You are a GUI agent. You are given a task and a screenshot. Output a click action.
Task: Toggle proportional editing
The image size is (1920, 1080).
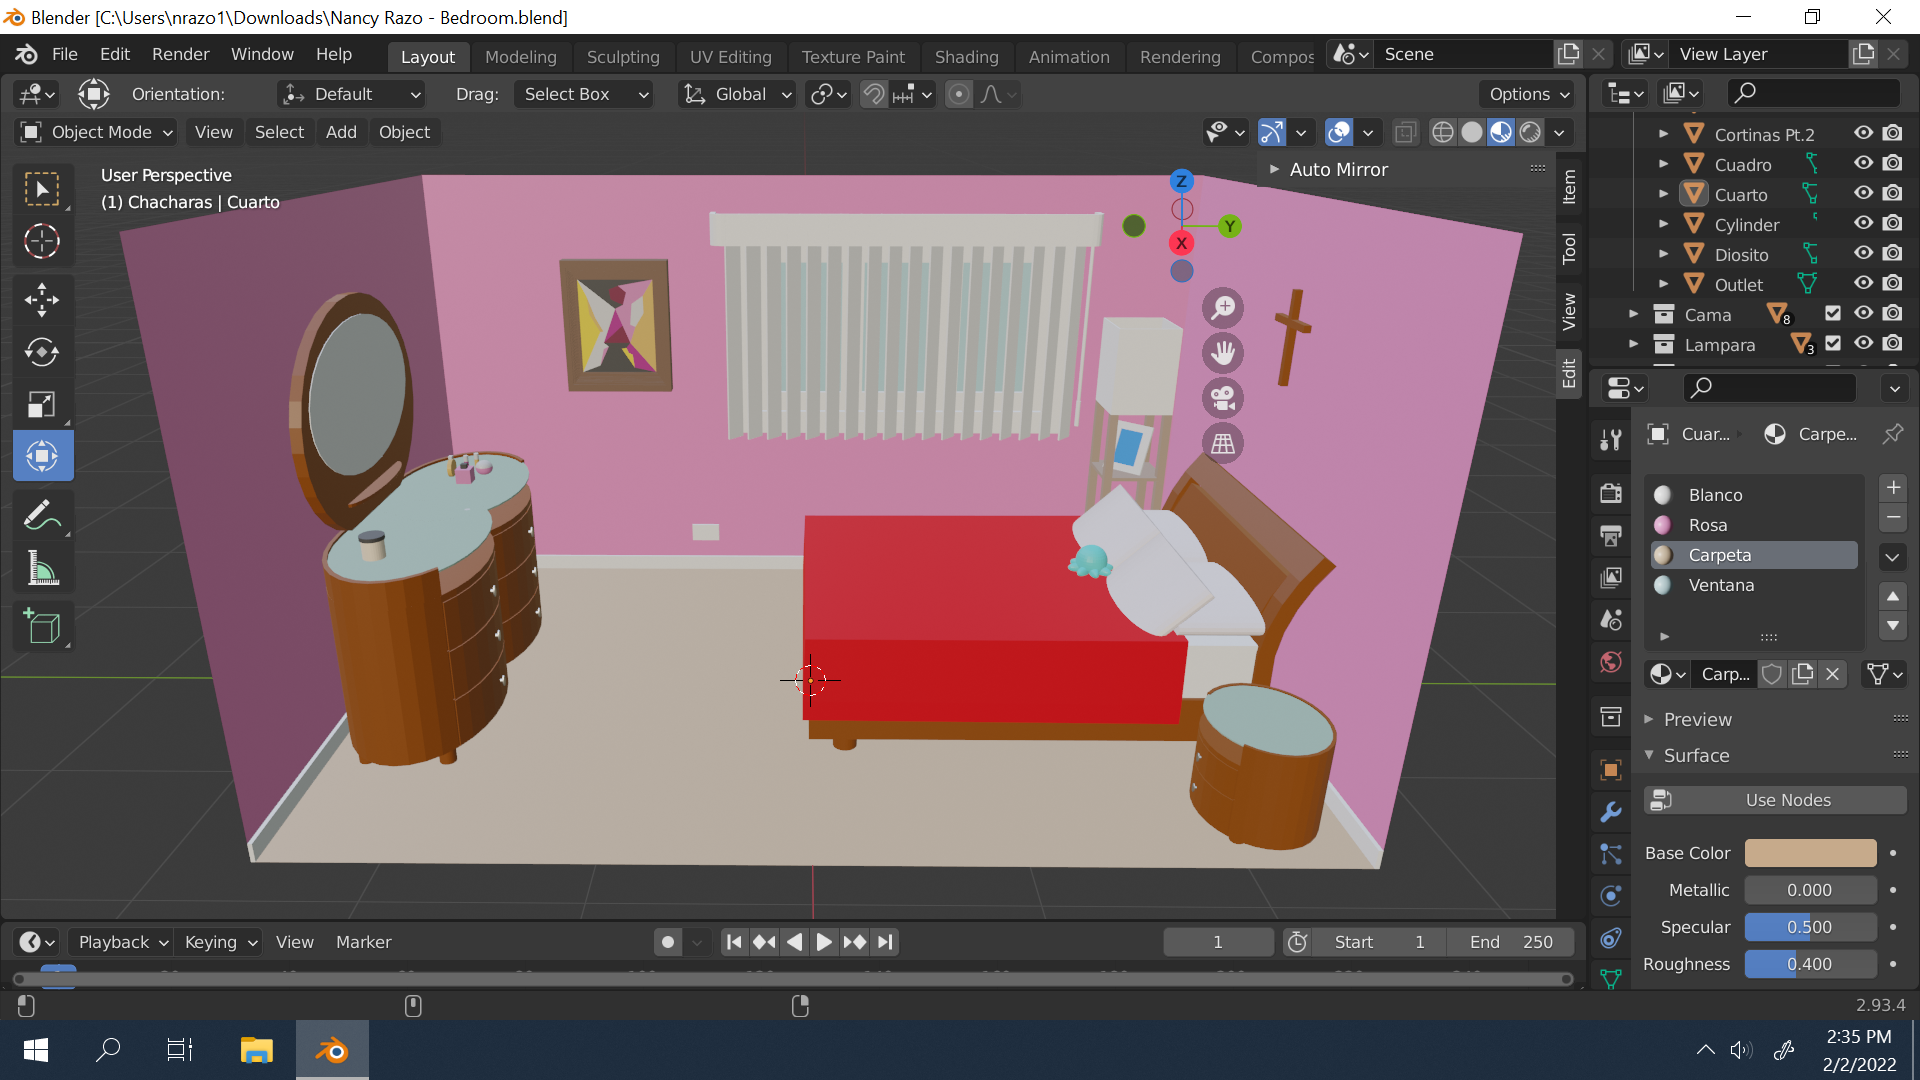[958, 94]
